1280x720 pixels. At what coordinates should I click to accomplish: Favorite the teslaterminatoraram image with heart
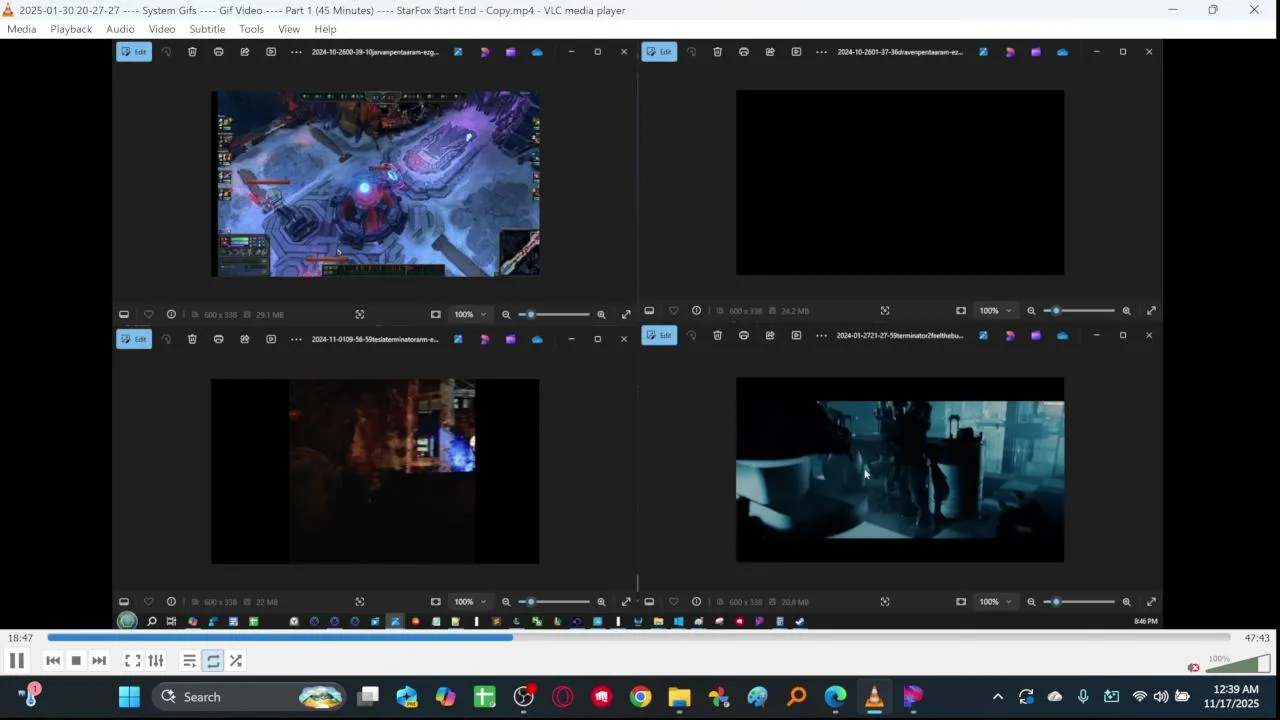click(x=148, y=602)
